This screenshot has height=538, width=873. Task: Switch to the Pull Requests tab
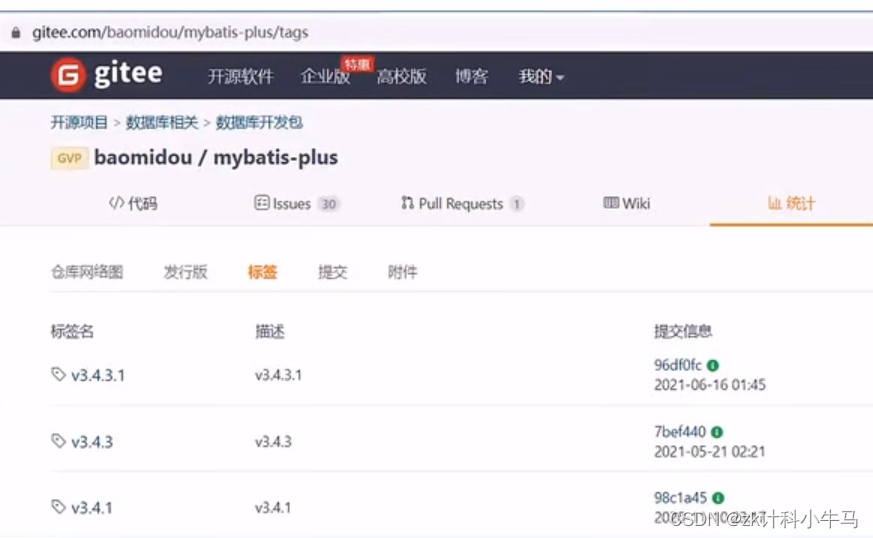(x=462, y=203)
